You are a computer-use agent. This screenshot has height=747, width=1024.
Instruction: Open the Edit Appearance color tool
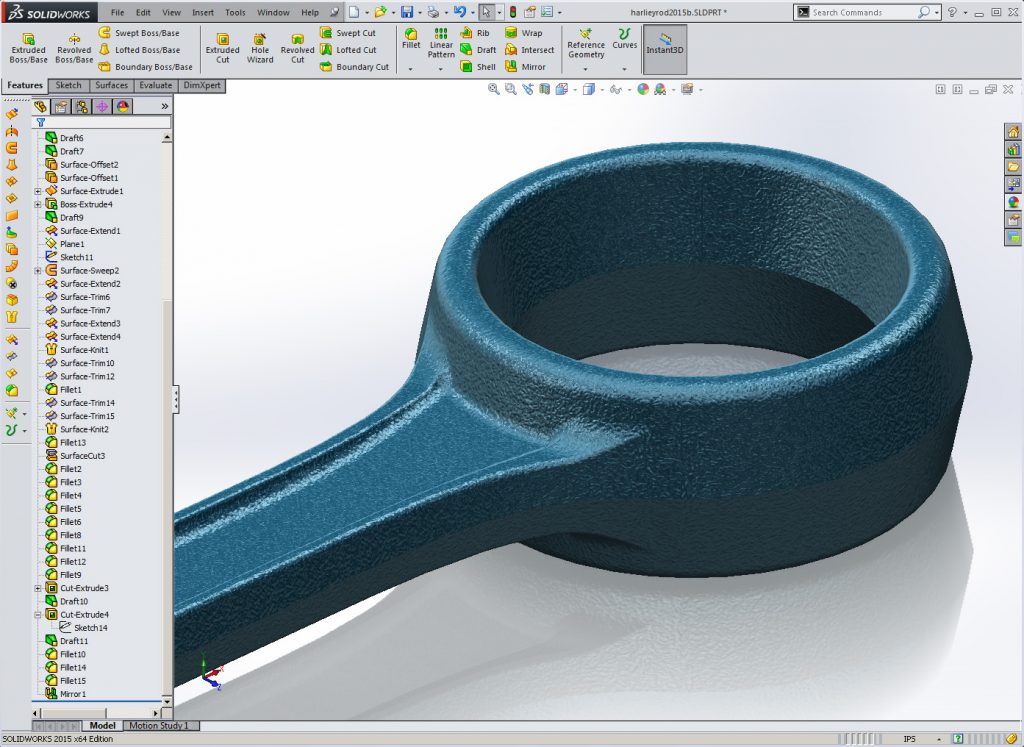coord(644,90)
